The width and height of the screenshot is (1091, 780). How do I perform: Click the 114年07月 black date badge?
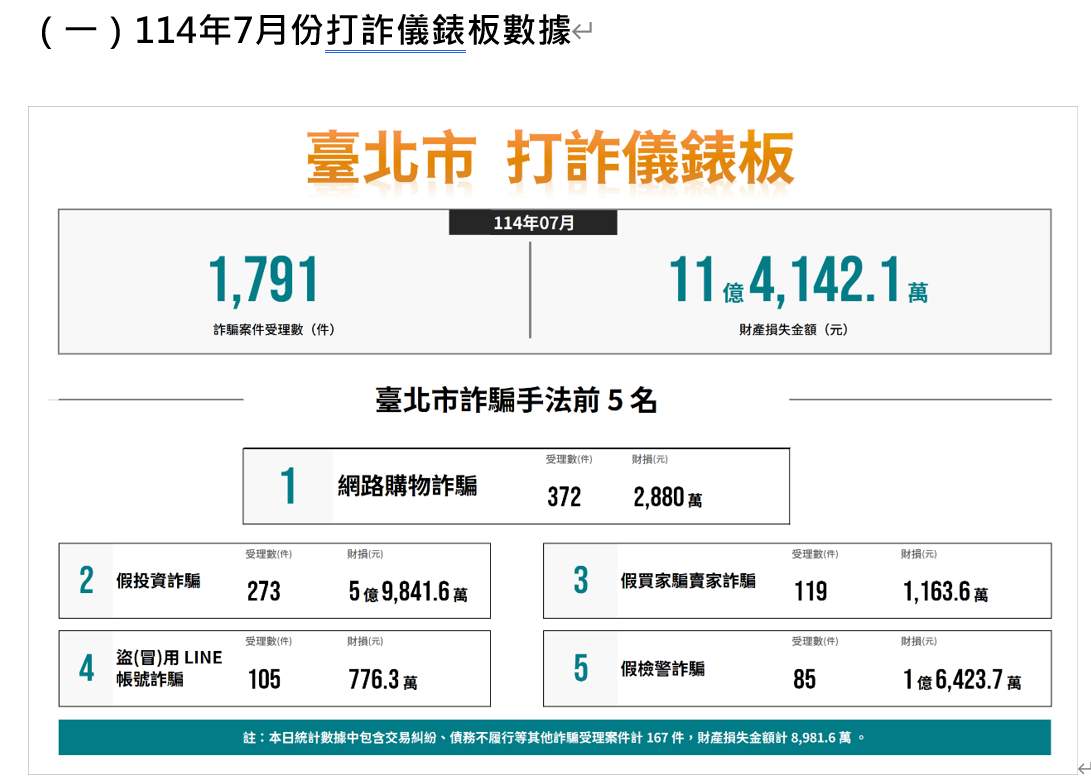[x=533, y=223]
